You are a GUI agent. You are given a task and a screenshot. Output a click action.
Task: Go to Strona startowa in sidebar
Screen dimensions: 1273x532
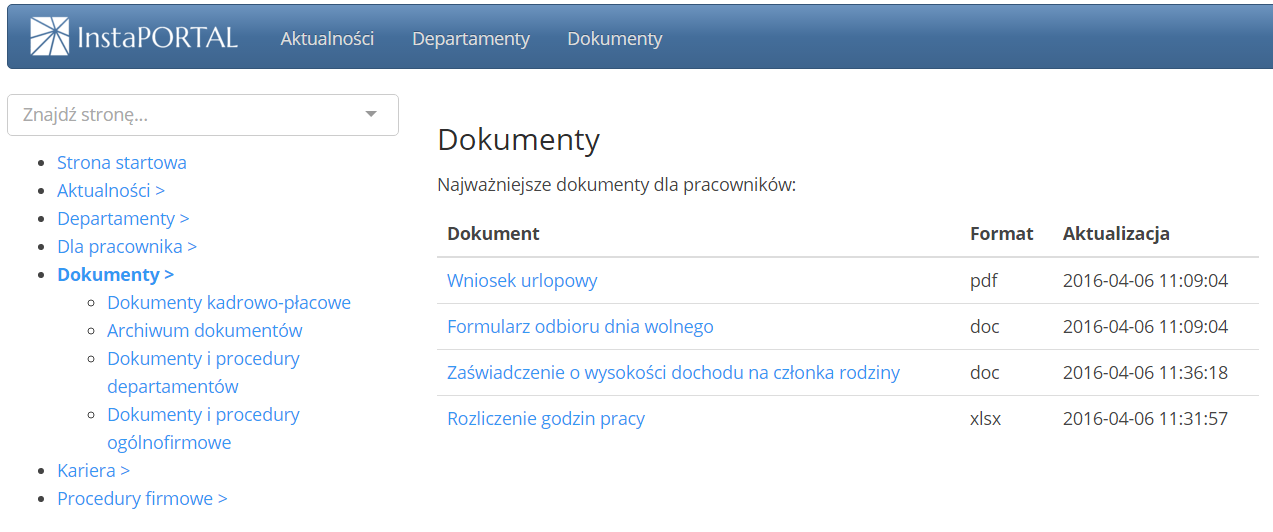tap(121, 162)
